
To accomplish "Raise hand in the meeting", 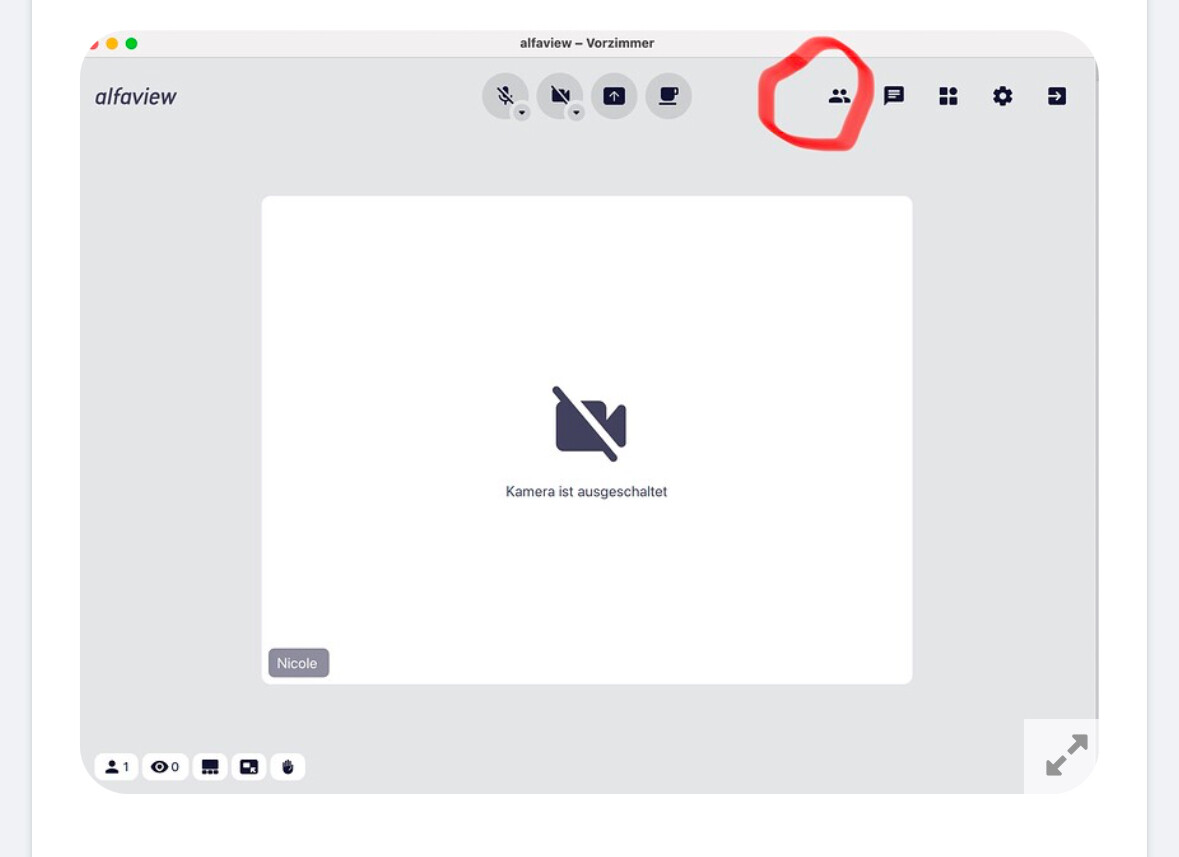I will pyautogui.click(x=288, y=767).
